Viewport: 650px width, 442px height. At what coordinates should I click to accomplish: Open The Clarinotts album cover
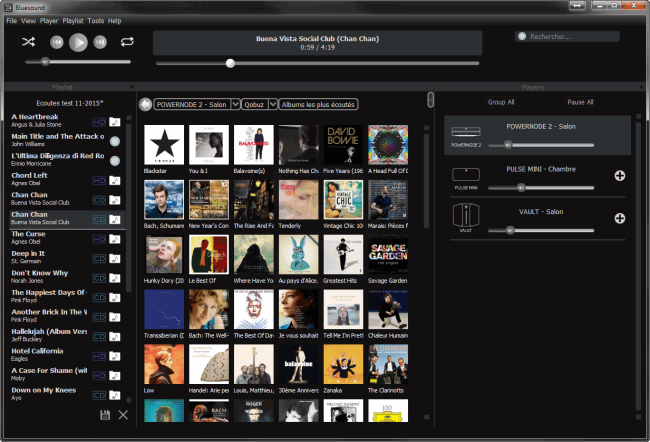click(388, 364)
